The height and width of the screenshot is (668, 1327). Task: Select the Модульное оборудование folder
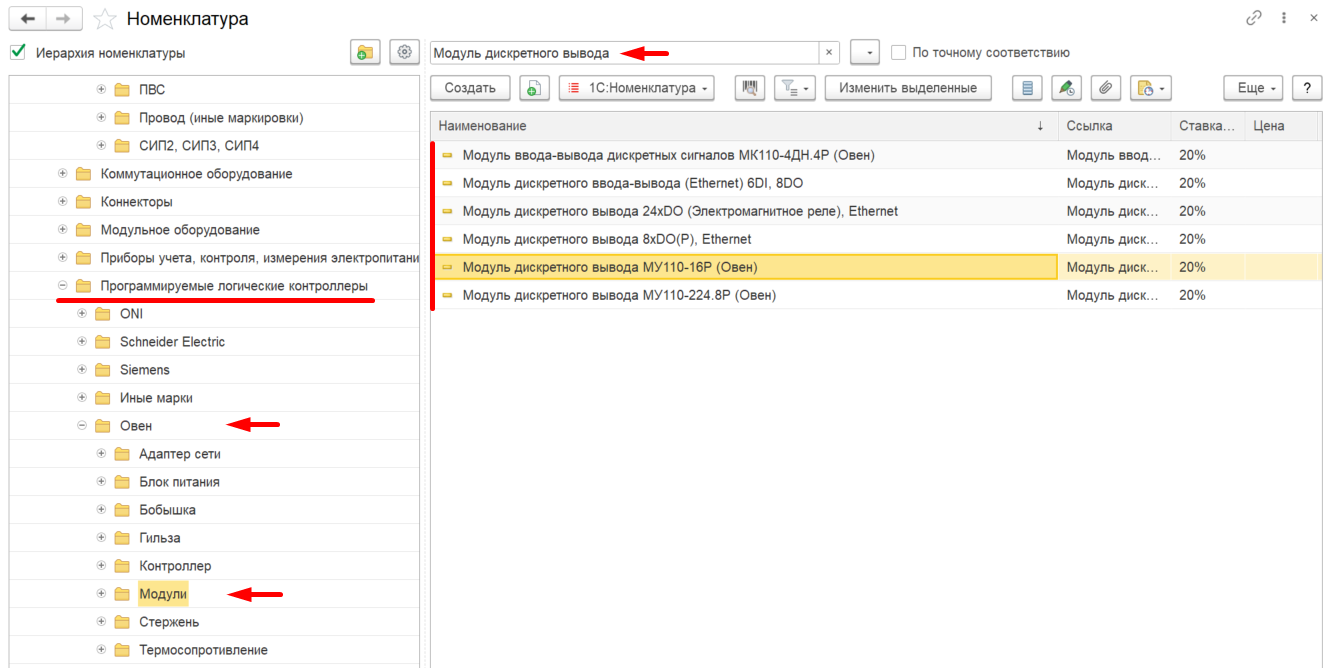click(x=180, y=230)
